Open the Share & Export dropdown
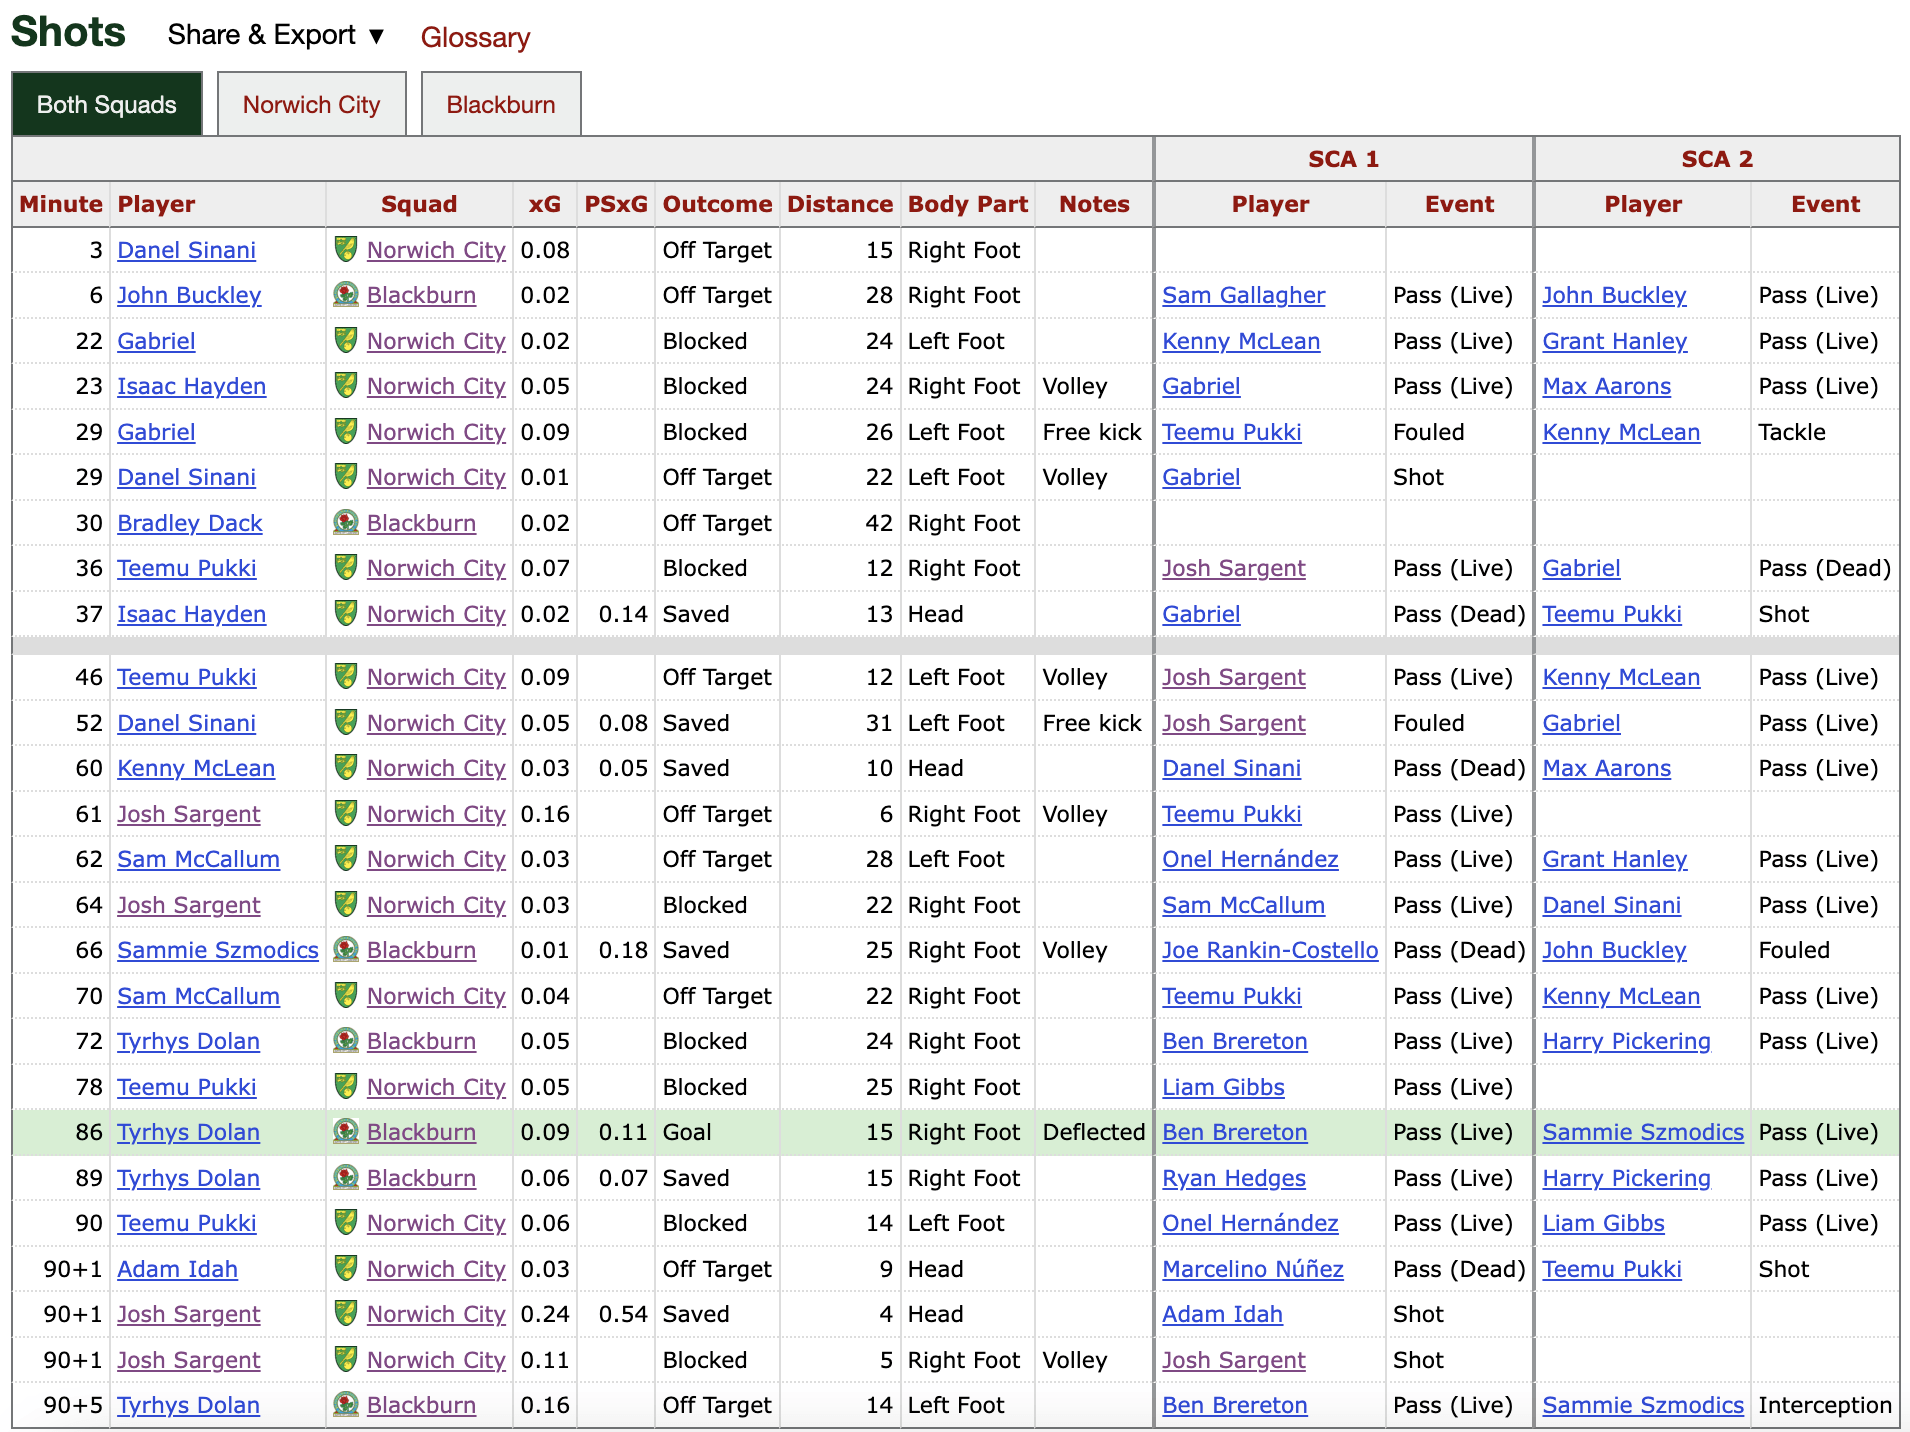1910x1432 pixels. pyautogui.click(x=276, y=35)
